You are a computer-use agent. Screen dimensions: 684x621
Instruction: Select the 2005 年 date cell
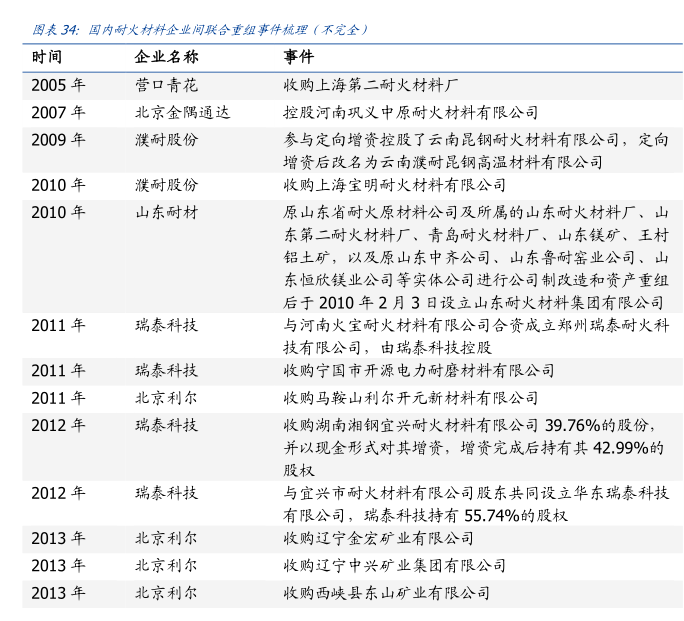[57, 85]
